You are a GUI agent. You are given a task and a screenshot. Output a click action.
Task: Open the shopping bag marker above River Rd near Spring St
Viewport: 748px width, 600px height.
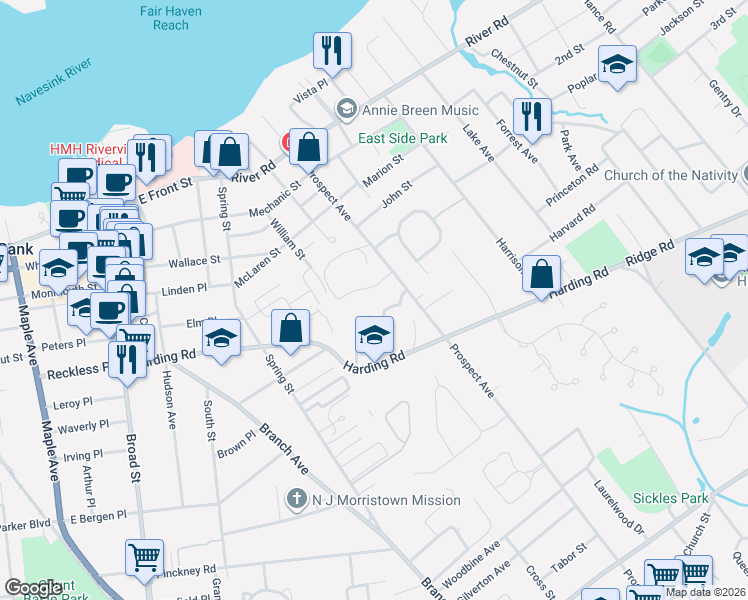coord(229,152)
